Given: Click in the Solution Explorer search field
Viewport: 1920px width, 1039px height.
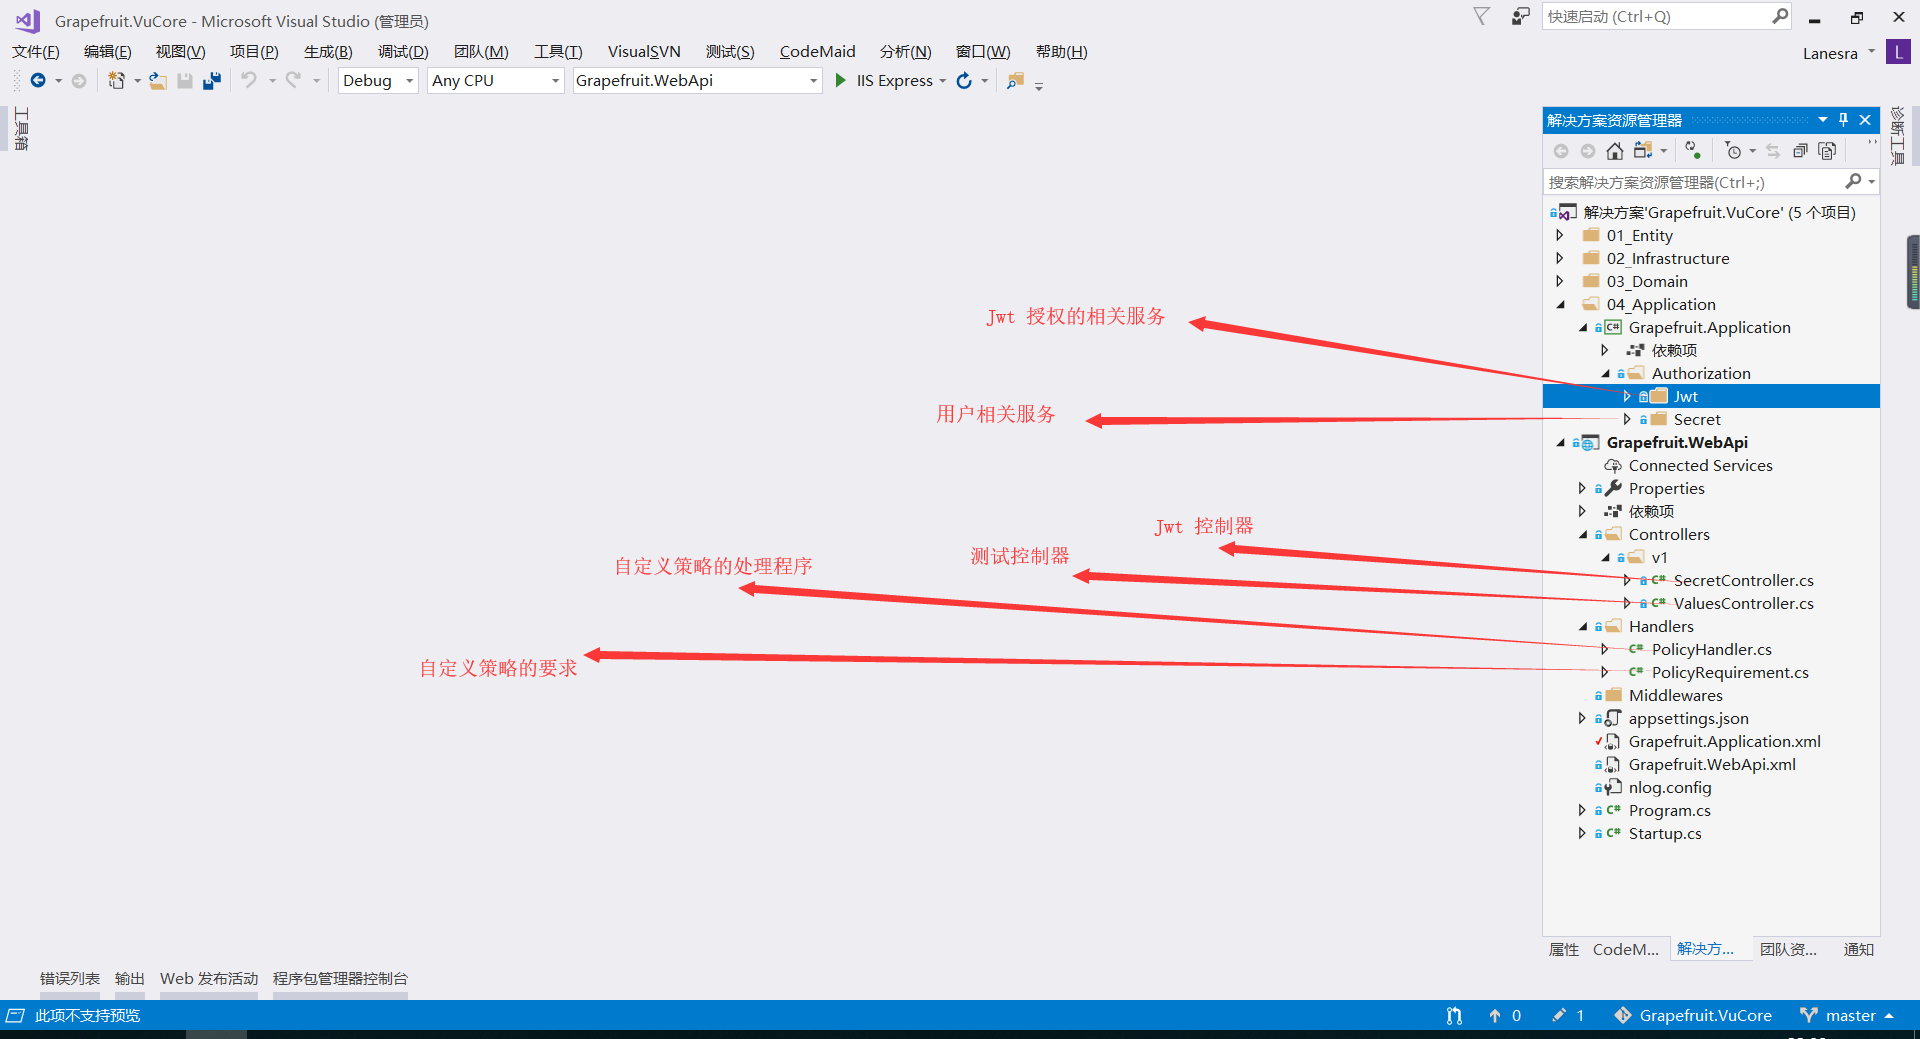Looking at the screenshot, I should (x=1694, y=182).
